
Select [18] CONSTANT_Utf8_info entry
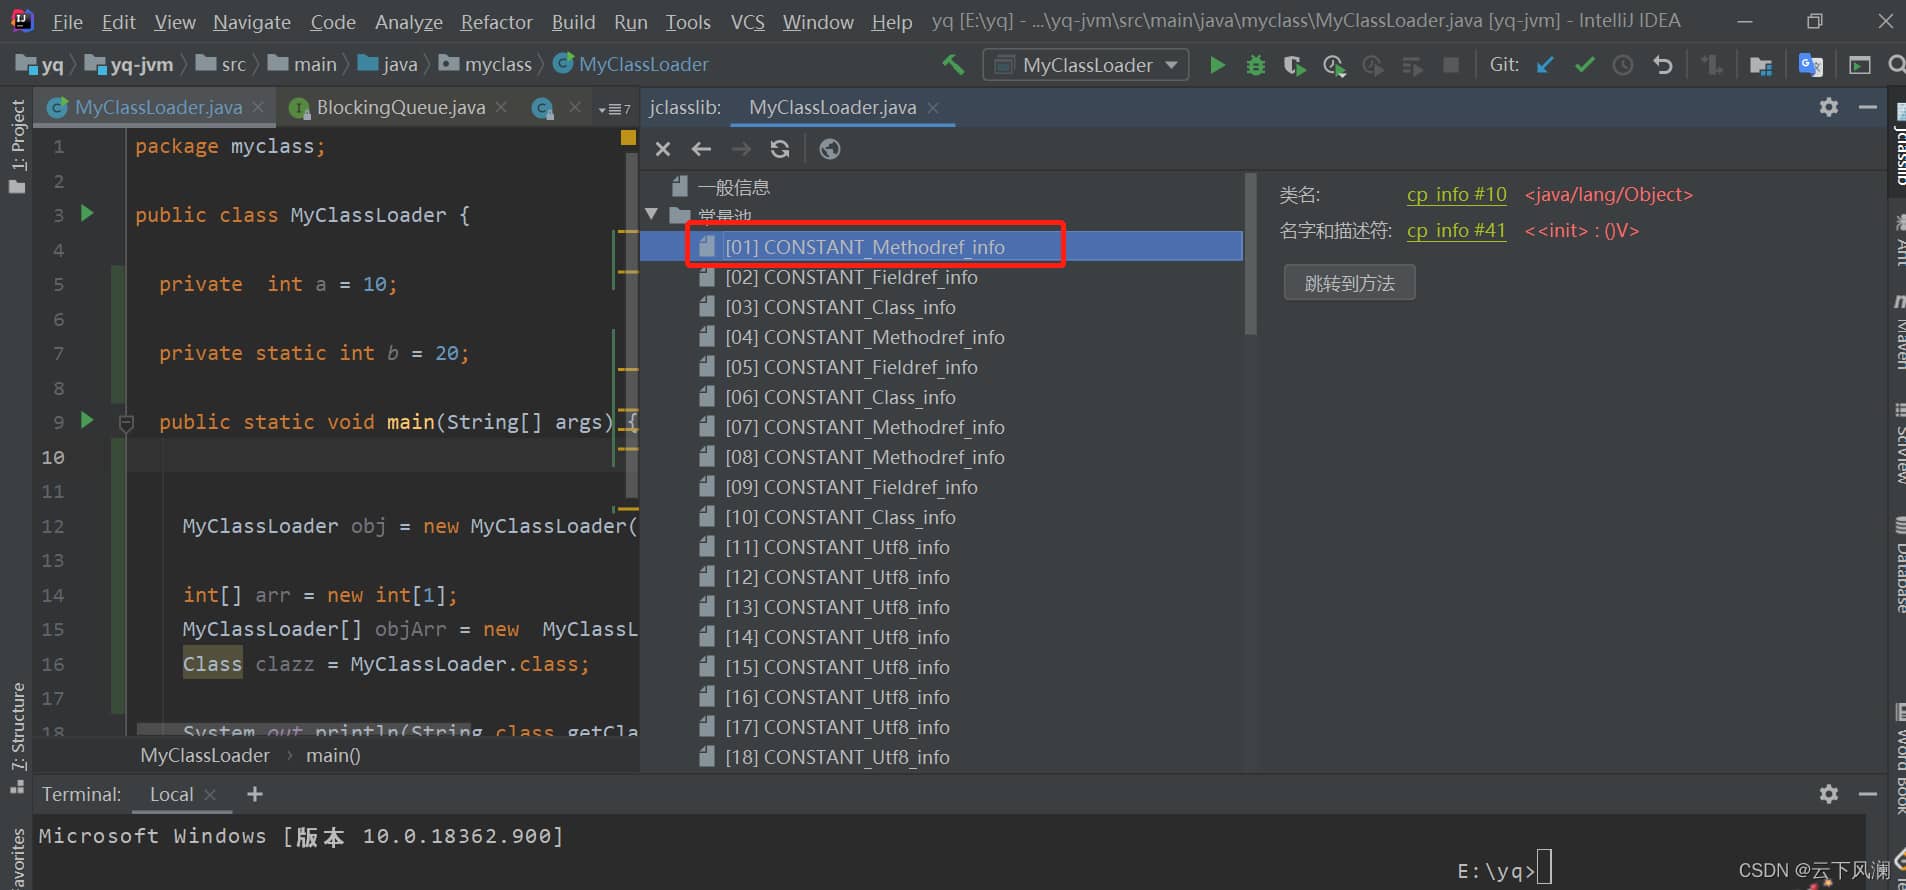[x=837, y=757]
